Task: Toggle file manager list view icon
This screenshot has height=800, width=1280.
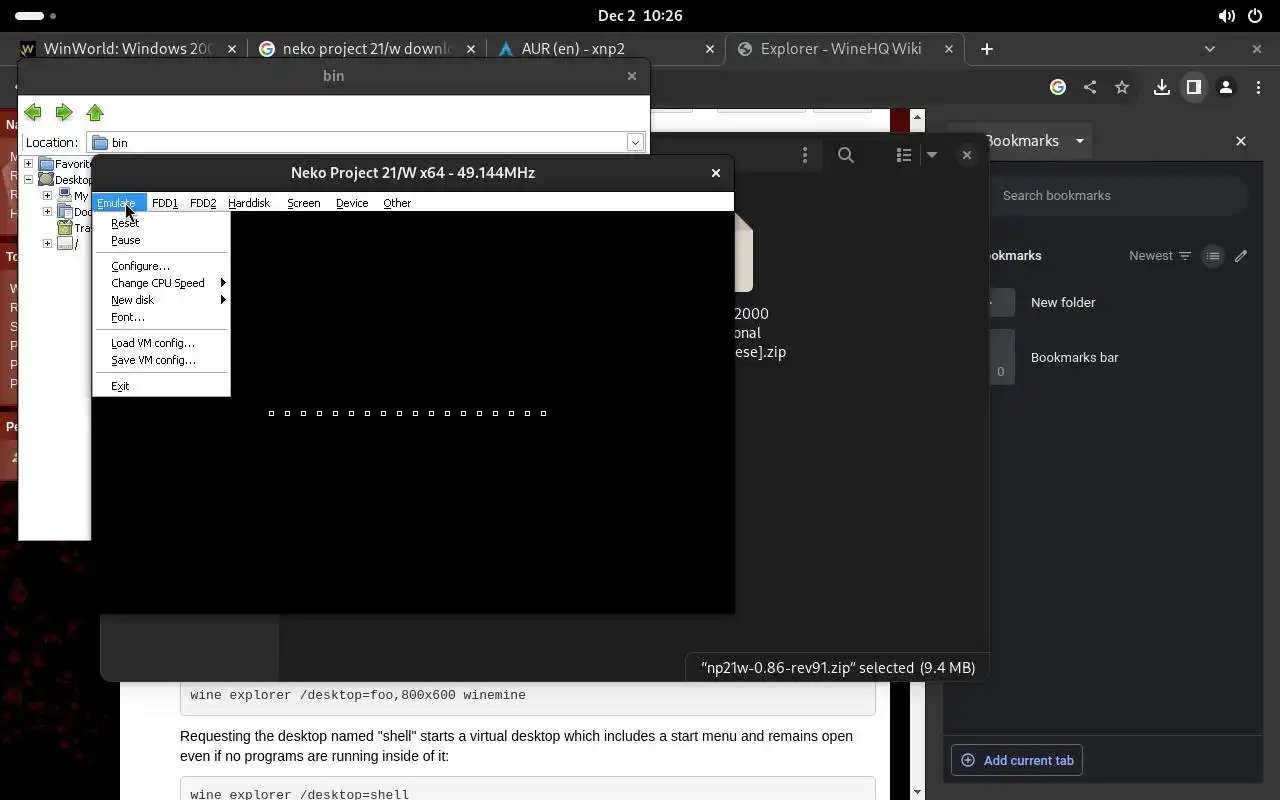Action: [x=904, y=155]
